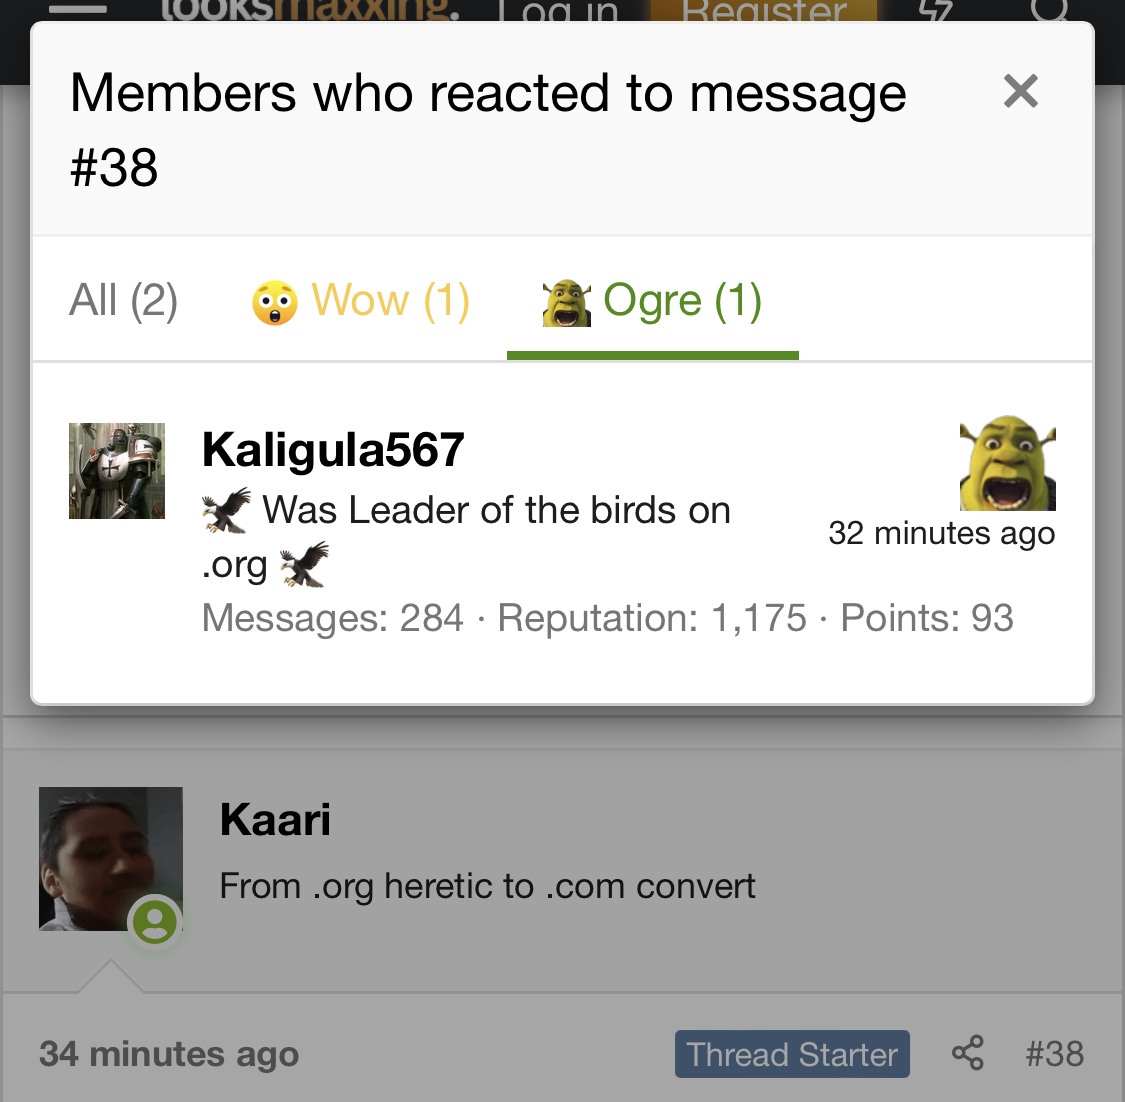This screenshot has height=1102, width=1125.
Task: Click the '34 minutes ago' timestamp
Action: click(169, 1054)
